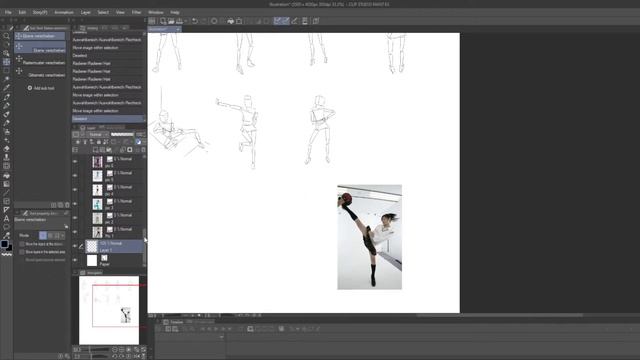
Task: Click the Save icon in command bar
Action: [x=179, y=21]
